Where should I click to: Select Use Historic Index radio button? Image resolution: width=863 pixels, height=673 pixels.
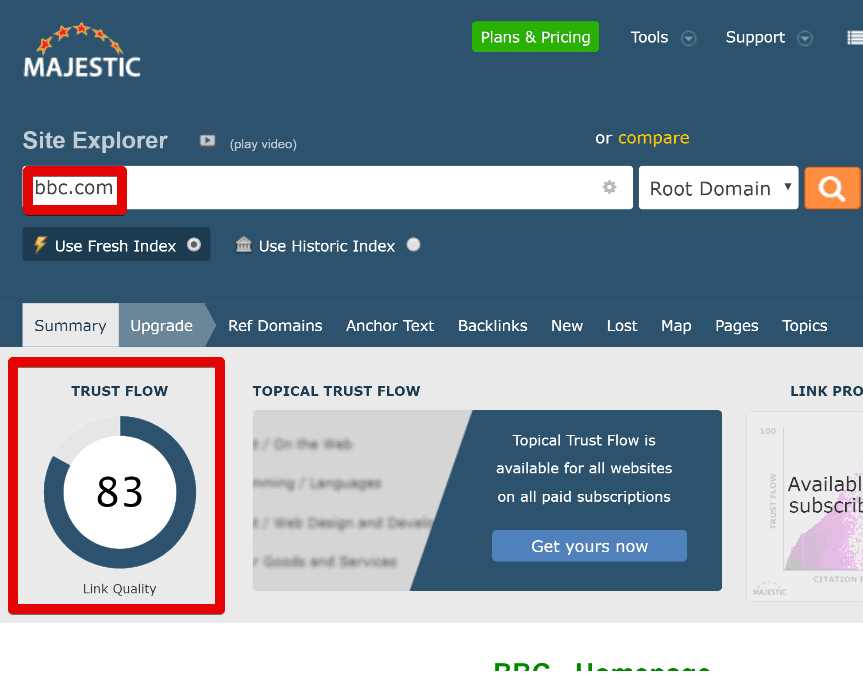click(413, 245)
